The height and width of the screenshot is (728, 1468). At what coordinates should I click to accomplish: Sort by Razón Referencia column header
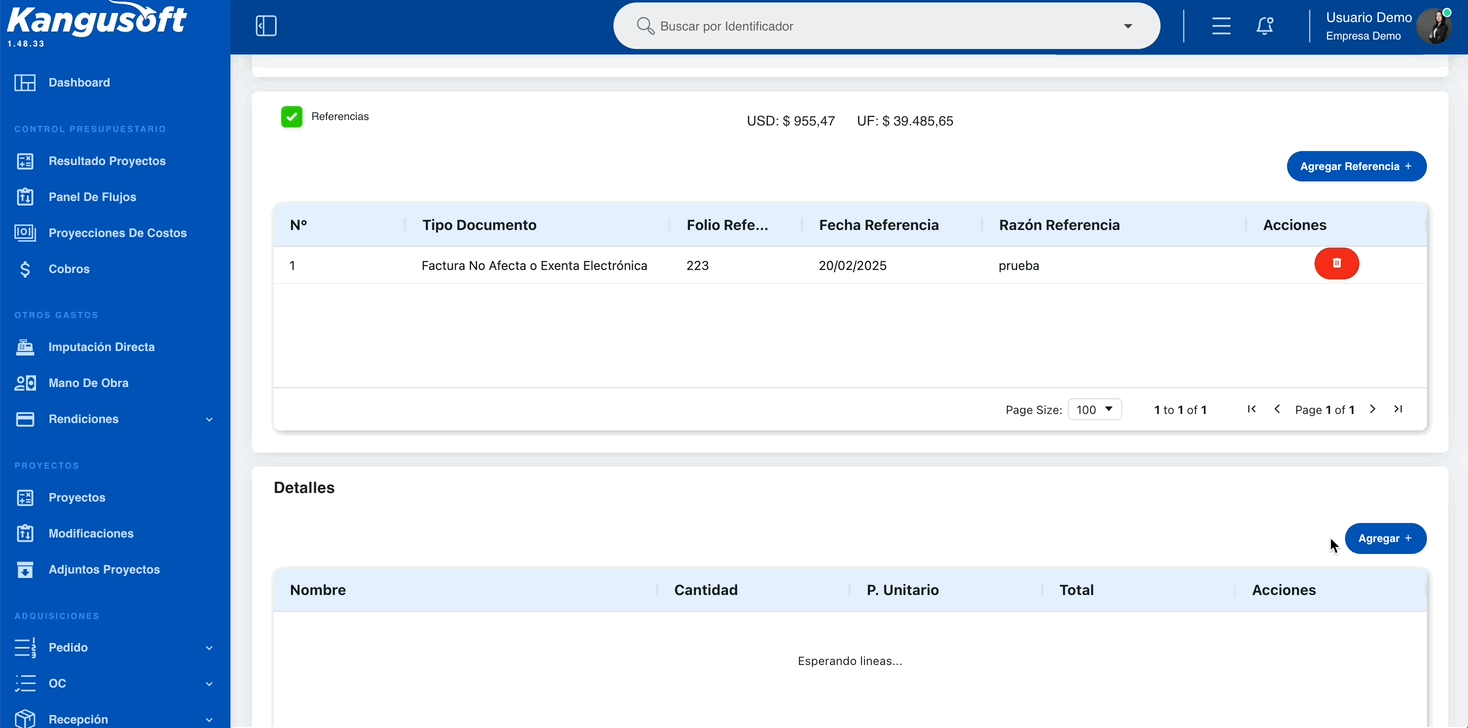tap(1059, 225)
